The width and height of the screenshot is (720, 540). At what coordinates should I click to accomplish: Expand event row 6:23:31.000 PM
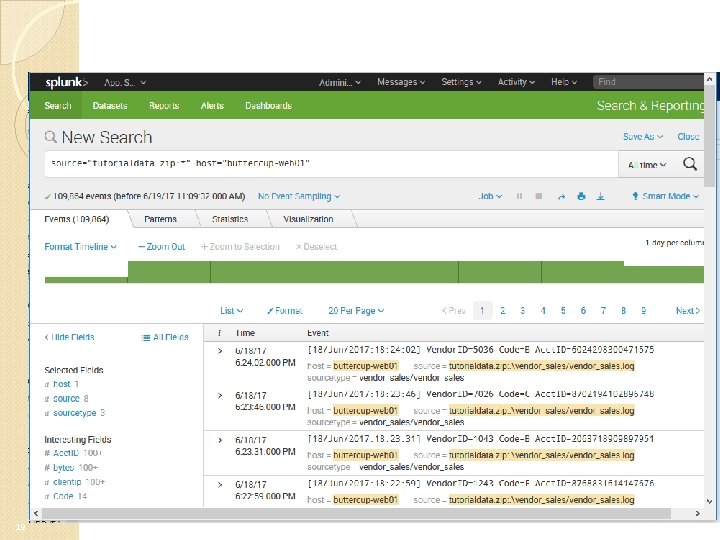[220, 440]
